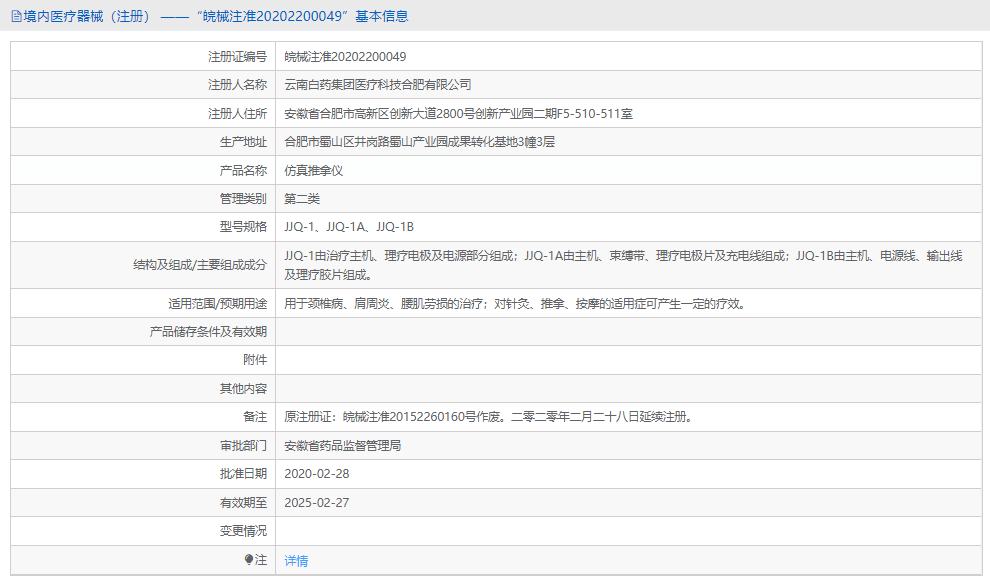Select approving department 安徽省药品监督管理局

343,446
